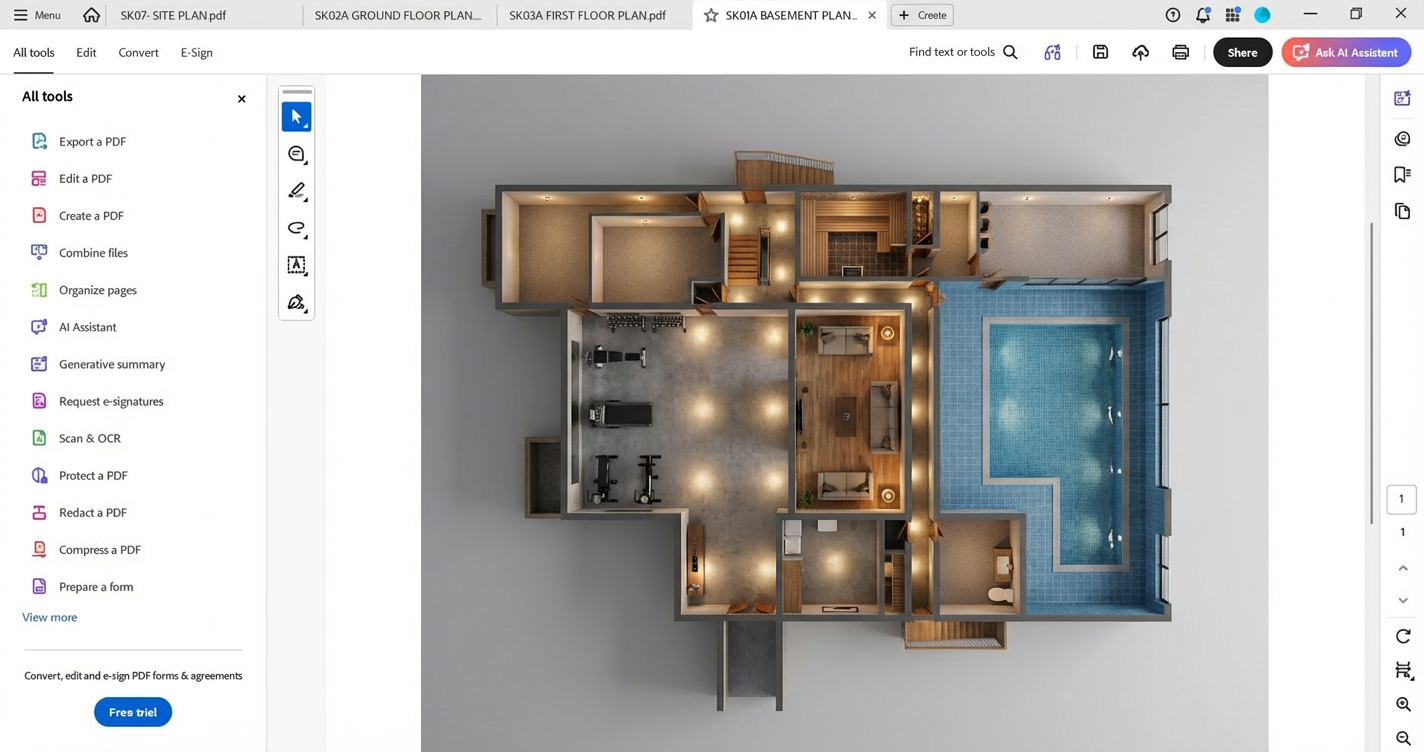
Task: Close the All tools panel
Action: [x=241, y=98]
